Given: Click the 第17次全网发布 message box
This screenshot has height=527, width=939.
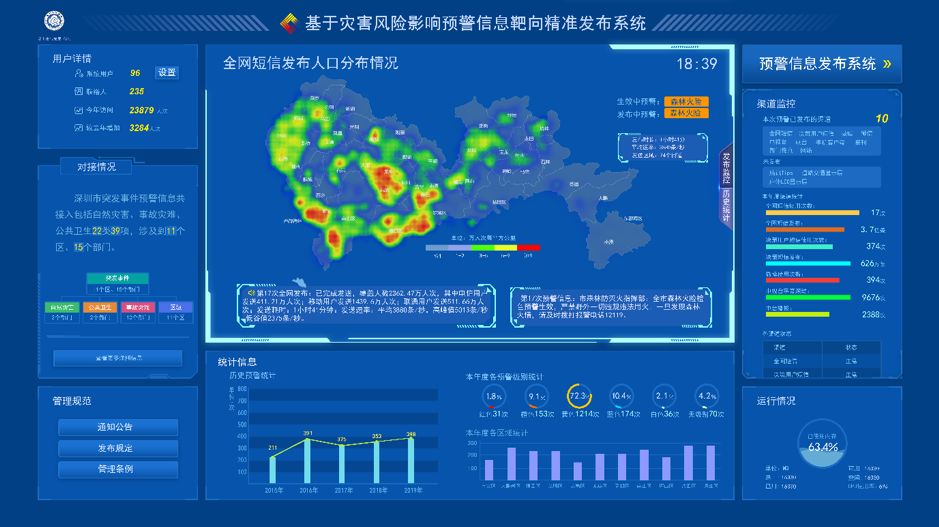Looking at the screenshot, I should [366, 305].
